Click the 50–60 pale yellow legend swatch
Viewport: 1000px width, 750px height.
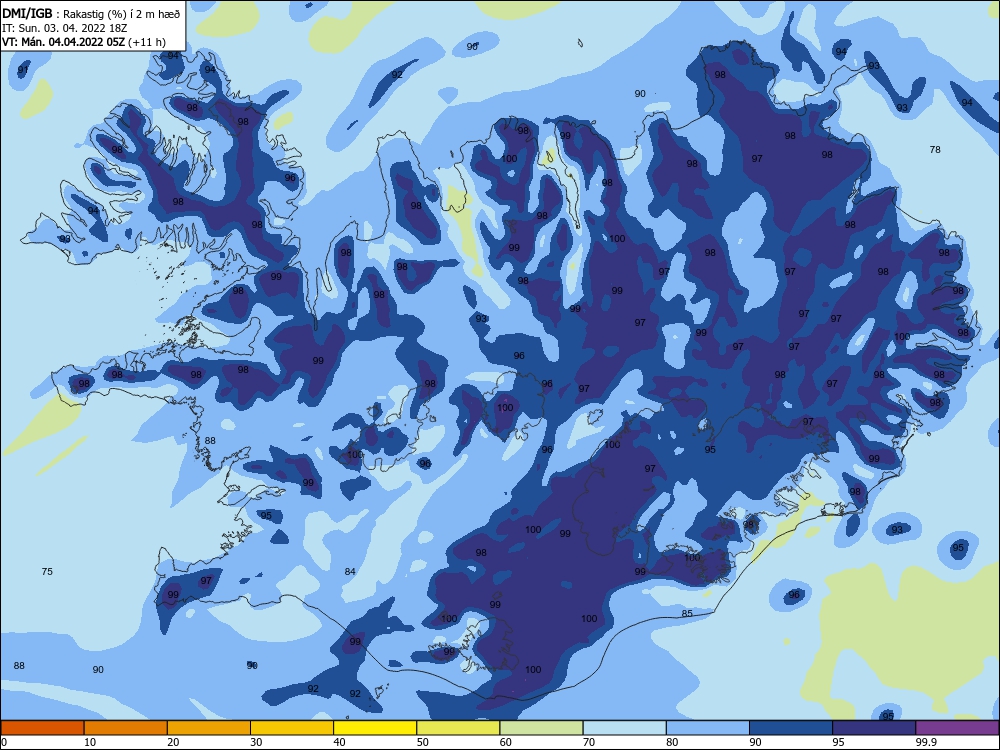pos(458,728)
